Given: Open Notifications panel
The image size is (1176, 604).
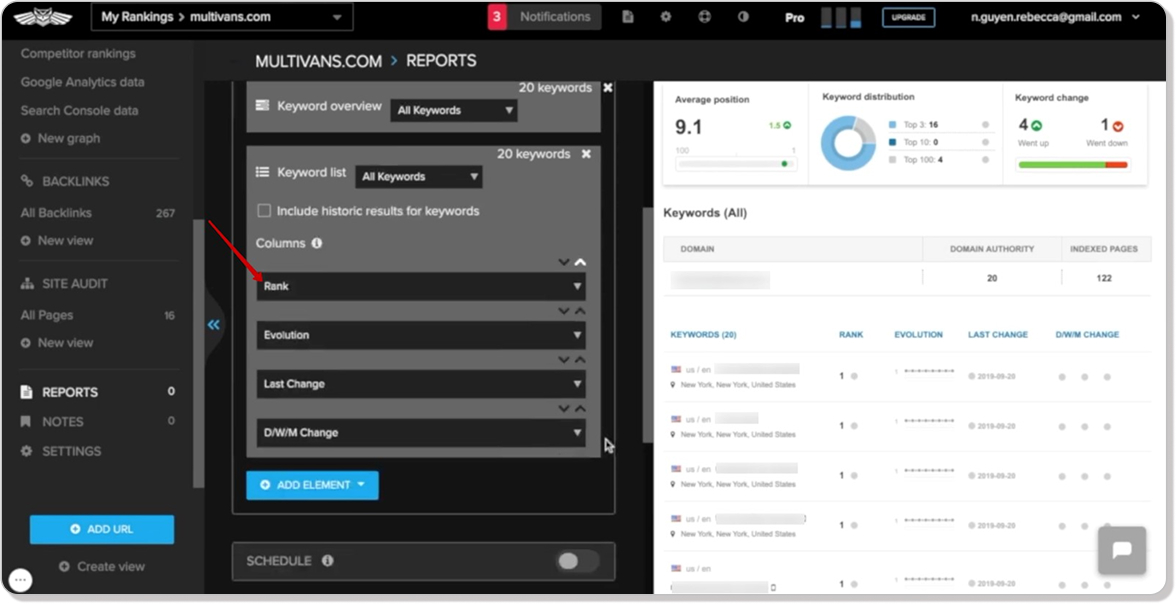Looking at the screenshot, I should 544,17.
